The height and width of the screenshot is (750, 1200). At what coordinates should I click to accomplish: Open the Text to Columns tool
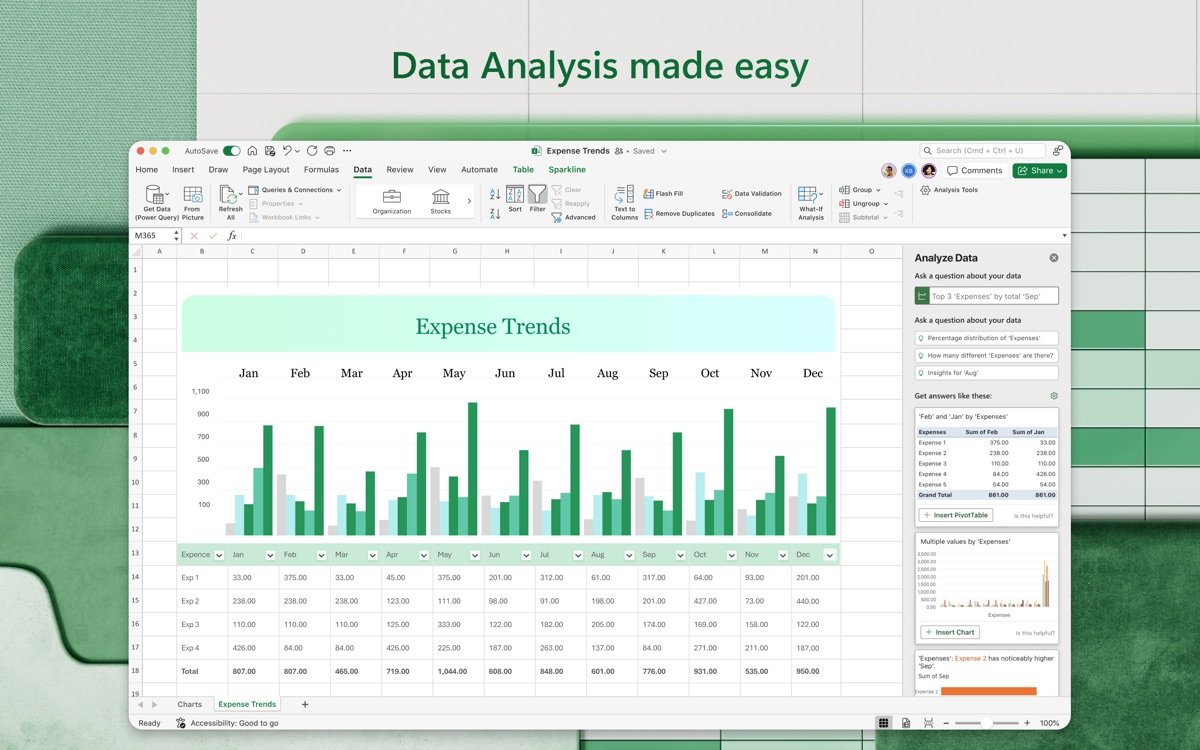point(624,195)
